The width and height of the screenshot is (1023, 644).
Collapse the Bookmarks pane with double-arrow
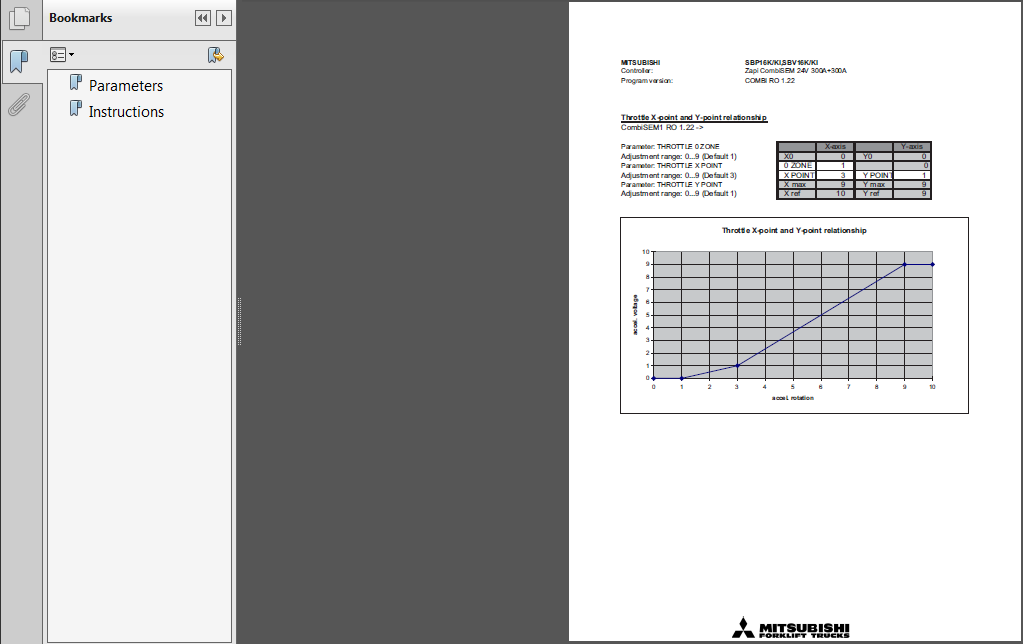point(203,18)
